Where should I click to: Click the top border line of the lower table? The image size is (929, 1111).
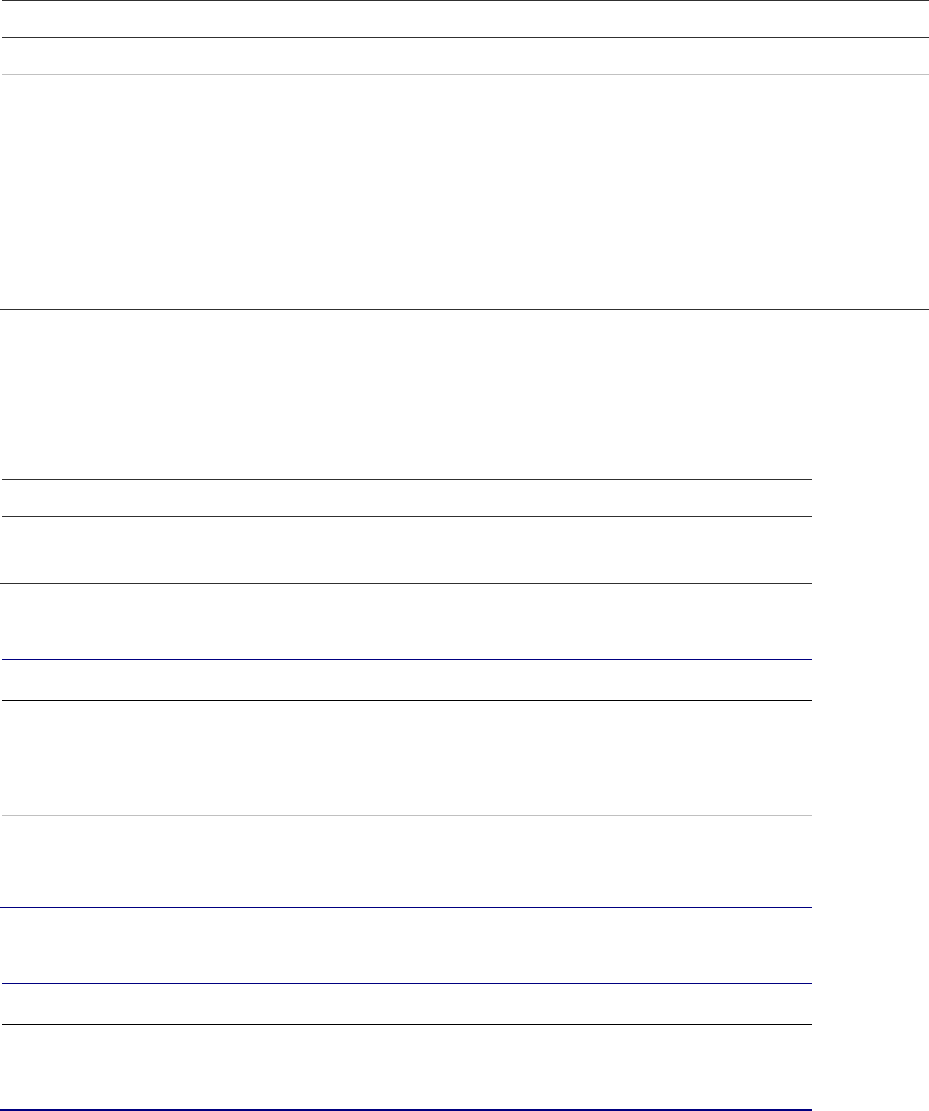pyautogui.click(x=405, y=480)
